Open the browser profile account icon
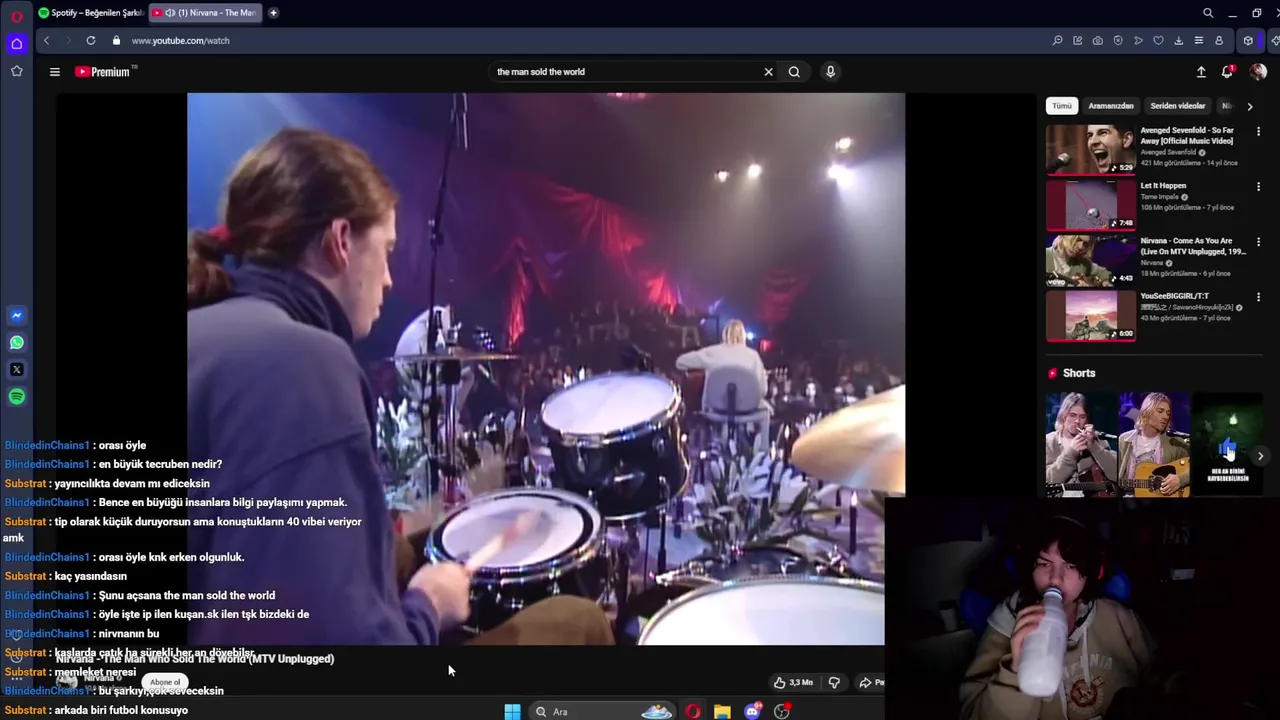Image resolution: width=1280 pixels, height=720 pixels. 1219,41
